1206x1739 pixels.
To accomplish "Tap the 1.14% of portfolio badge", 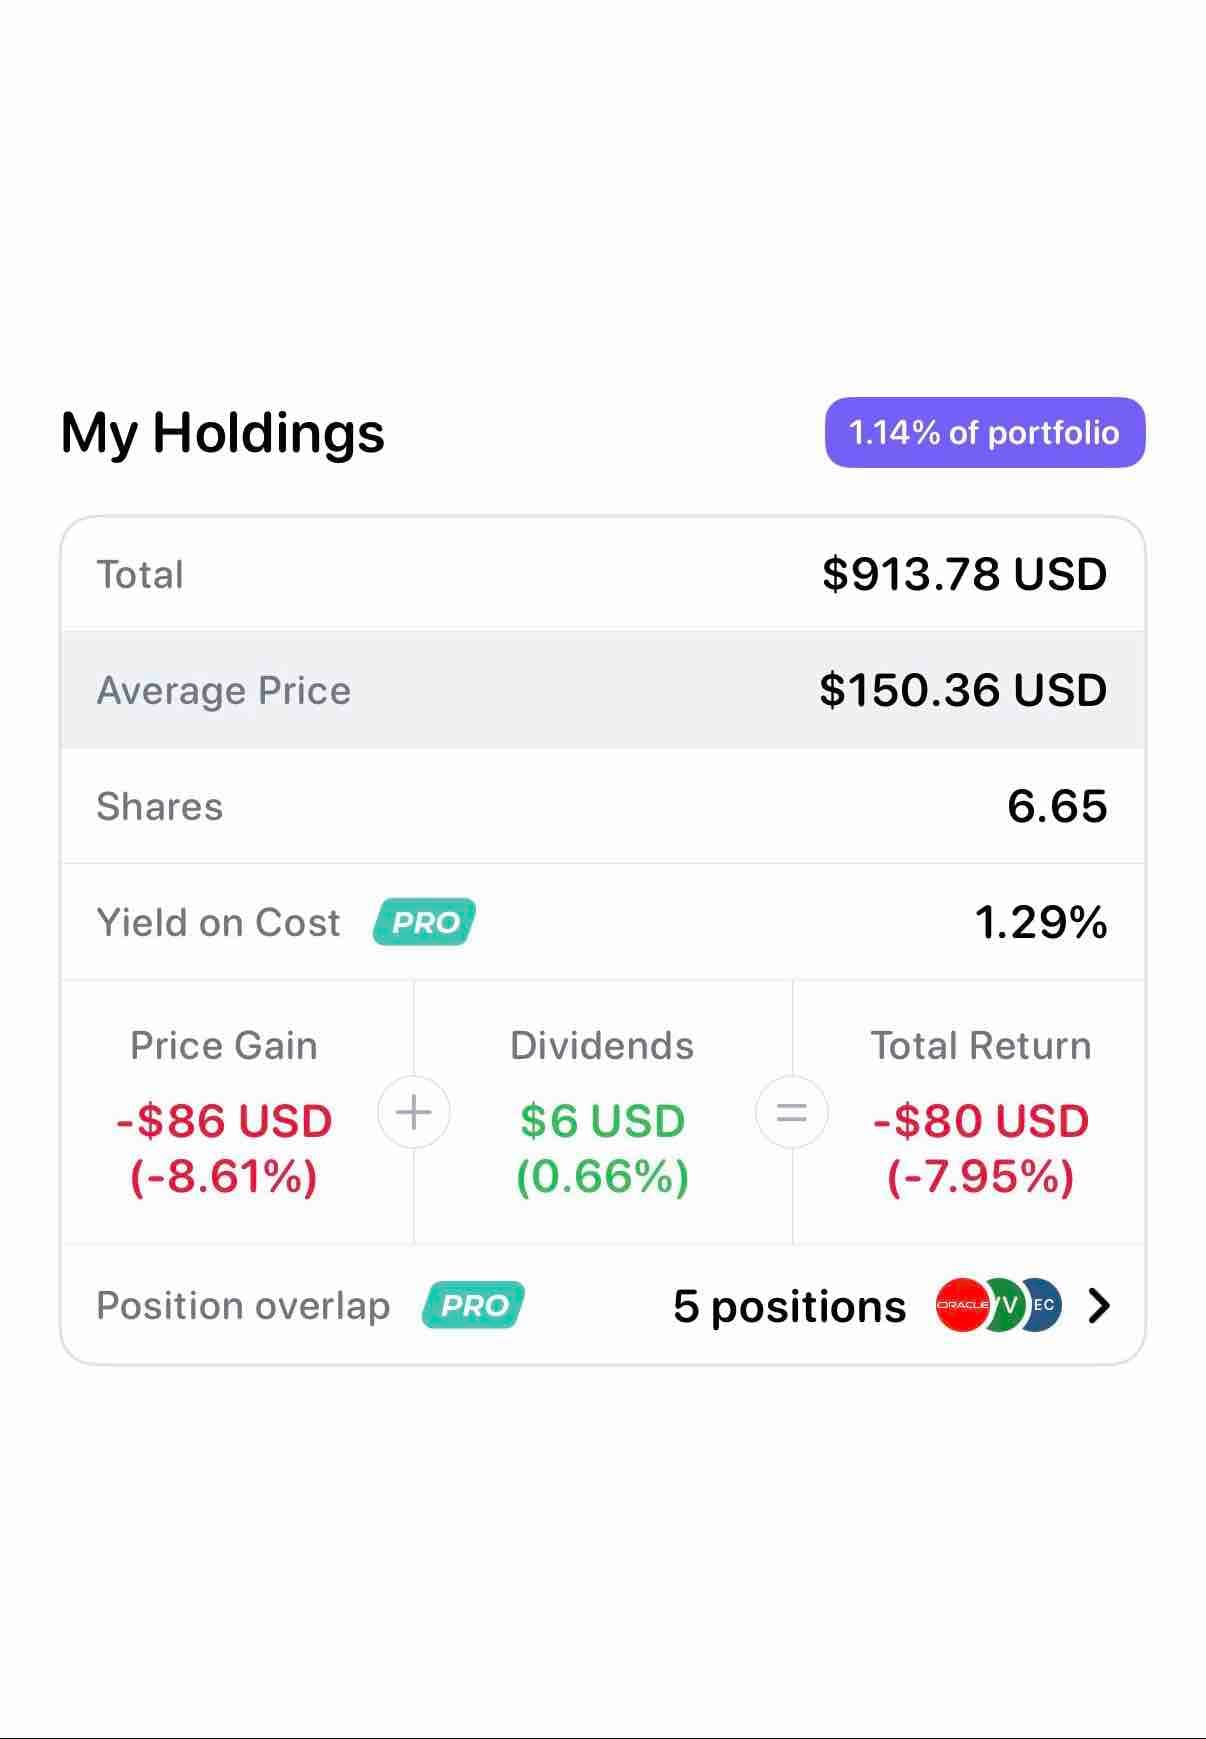I will 985,432.
